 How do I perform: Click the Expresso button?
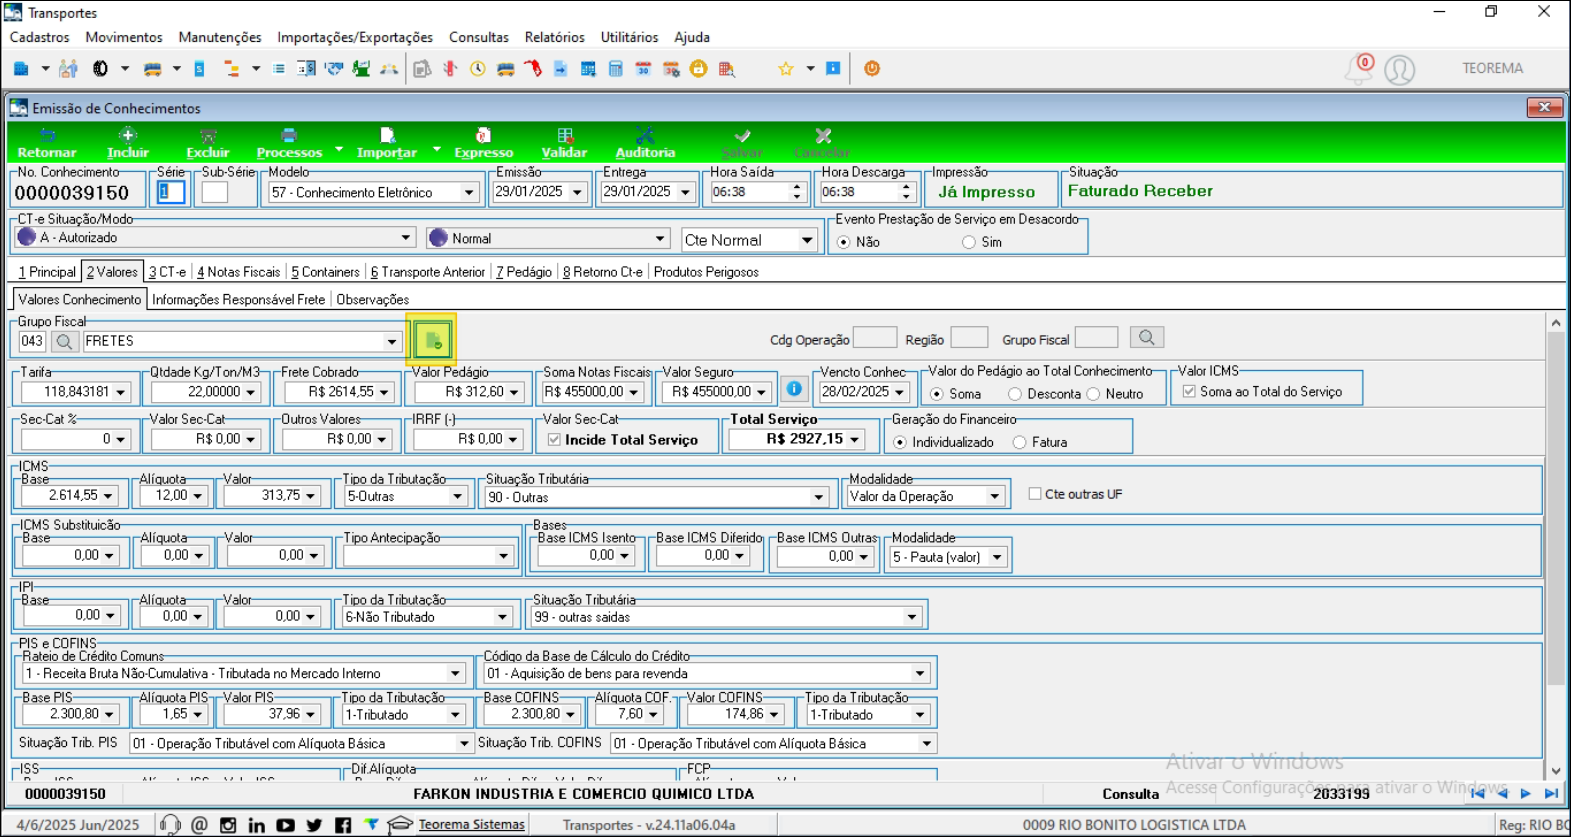click(x=484, y=143)
